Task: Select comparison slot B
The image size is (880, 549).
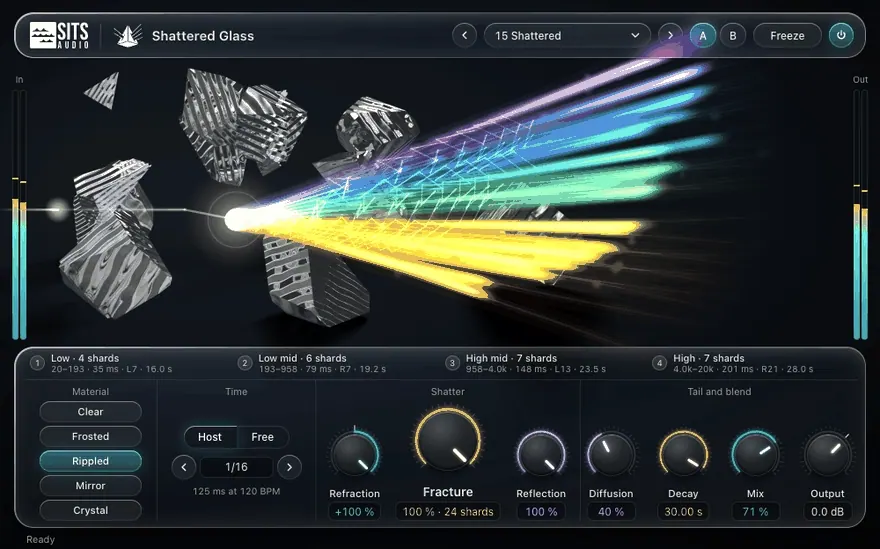Action: click(732, 35)
